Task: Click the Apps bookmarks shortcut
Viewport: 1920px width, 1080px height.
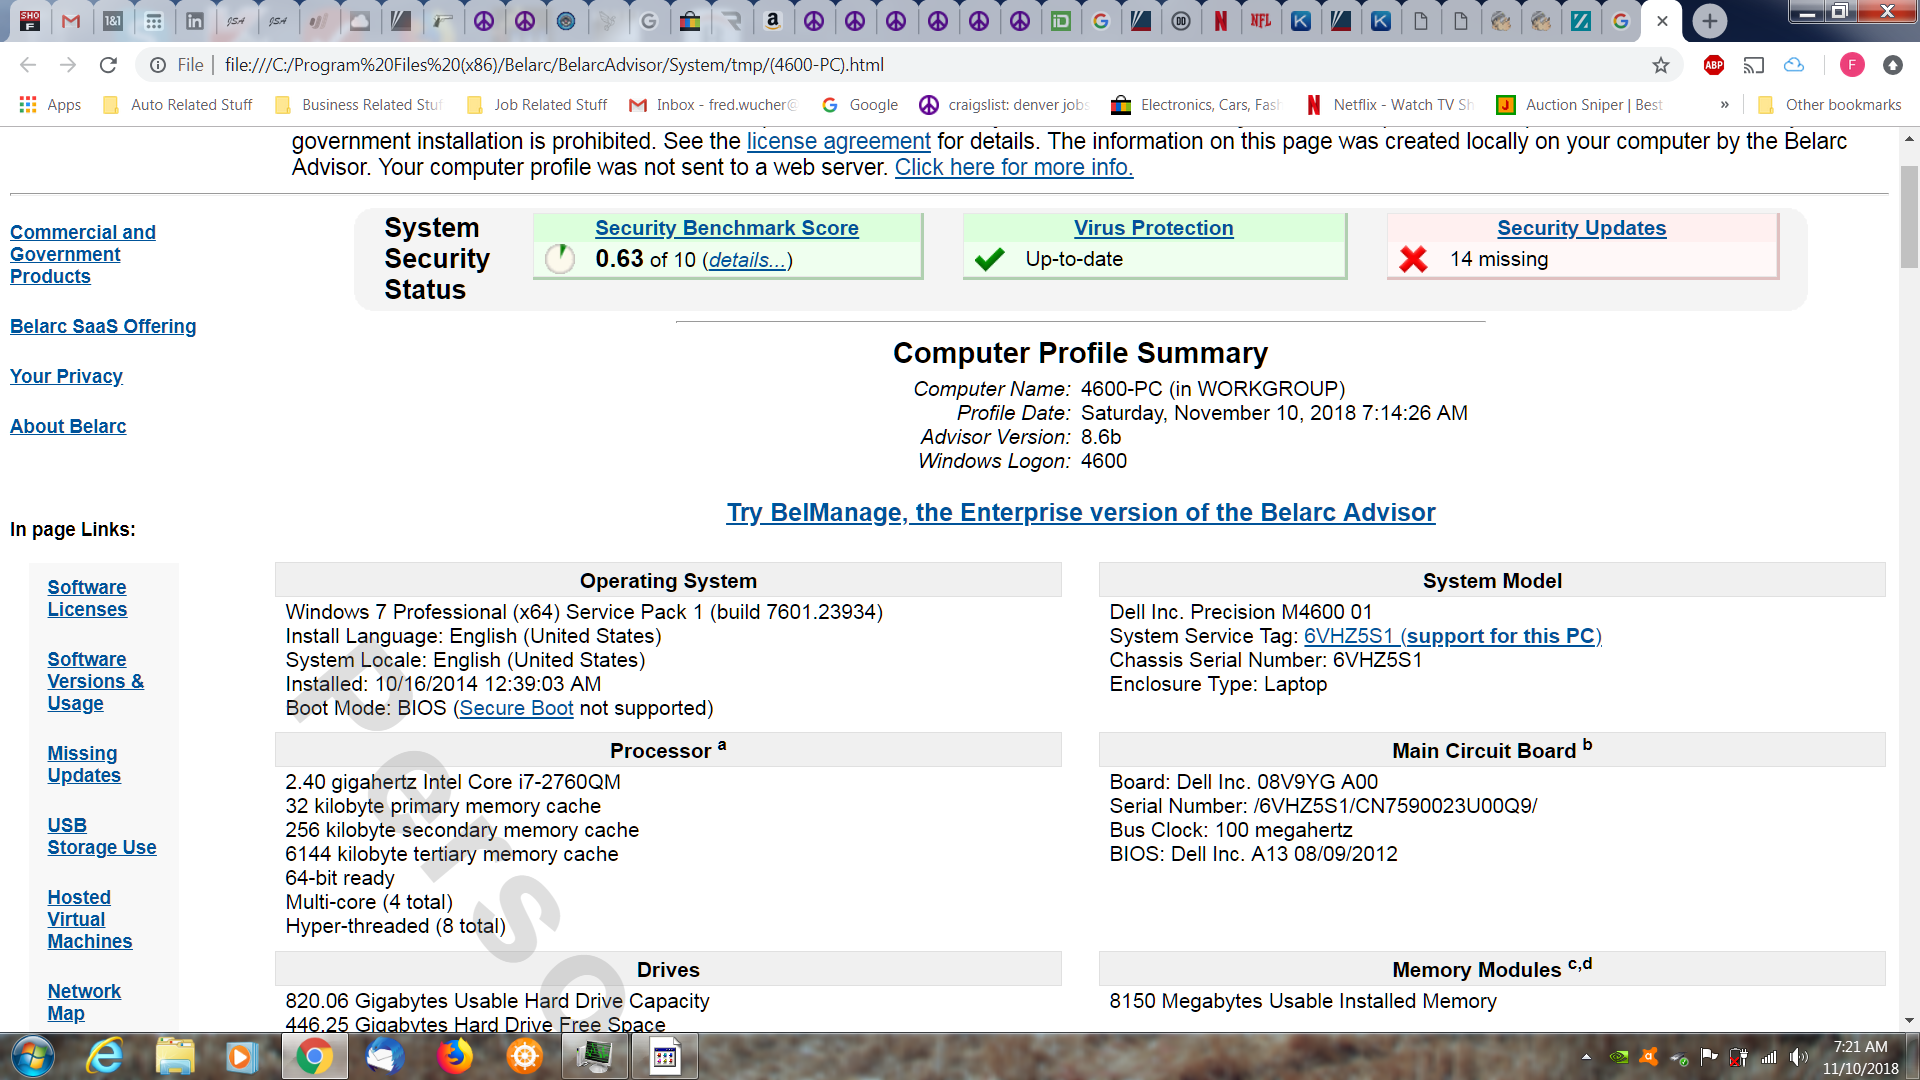Action: [50, 104]
